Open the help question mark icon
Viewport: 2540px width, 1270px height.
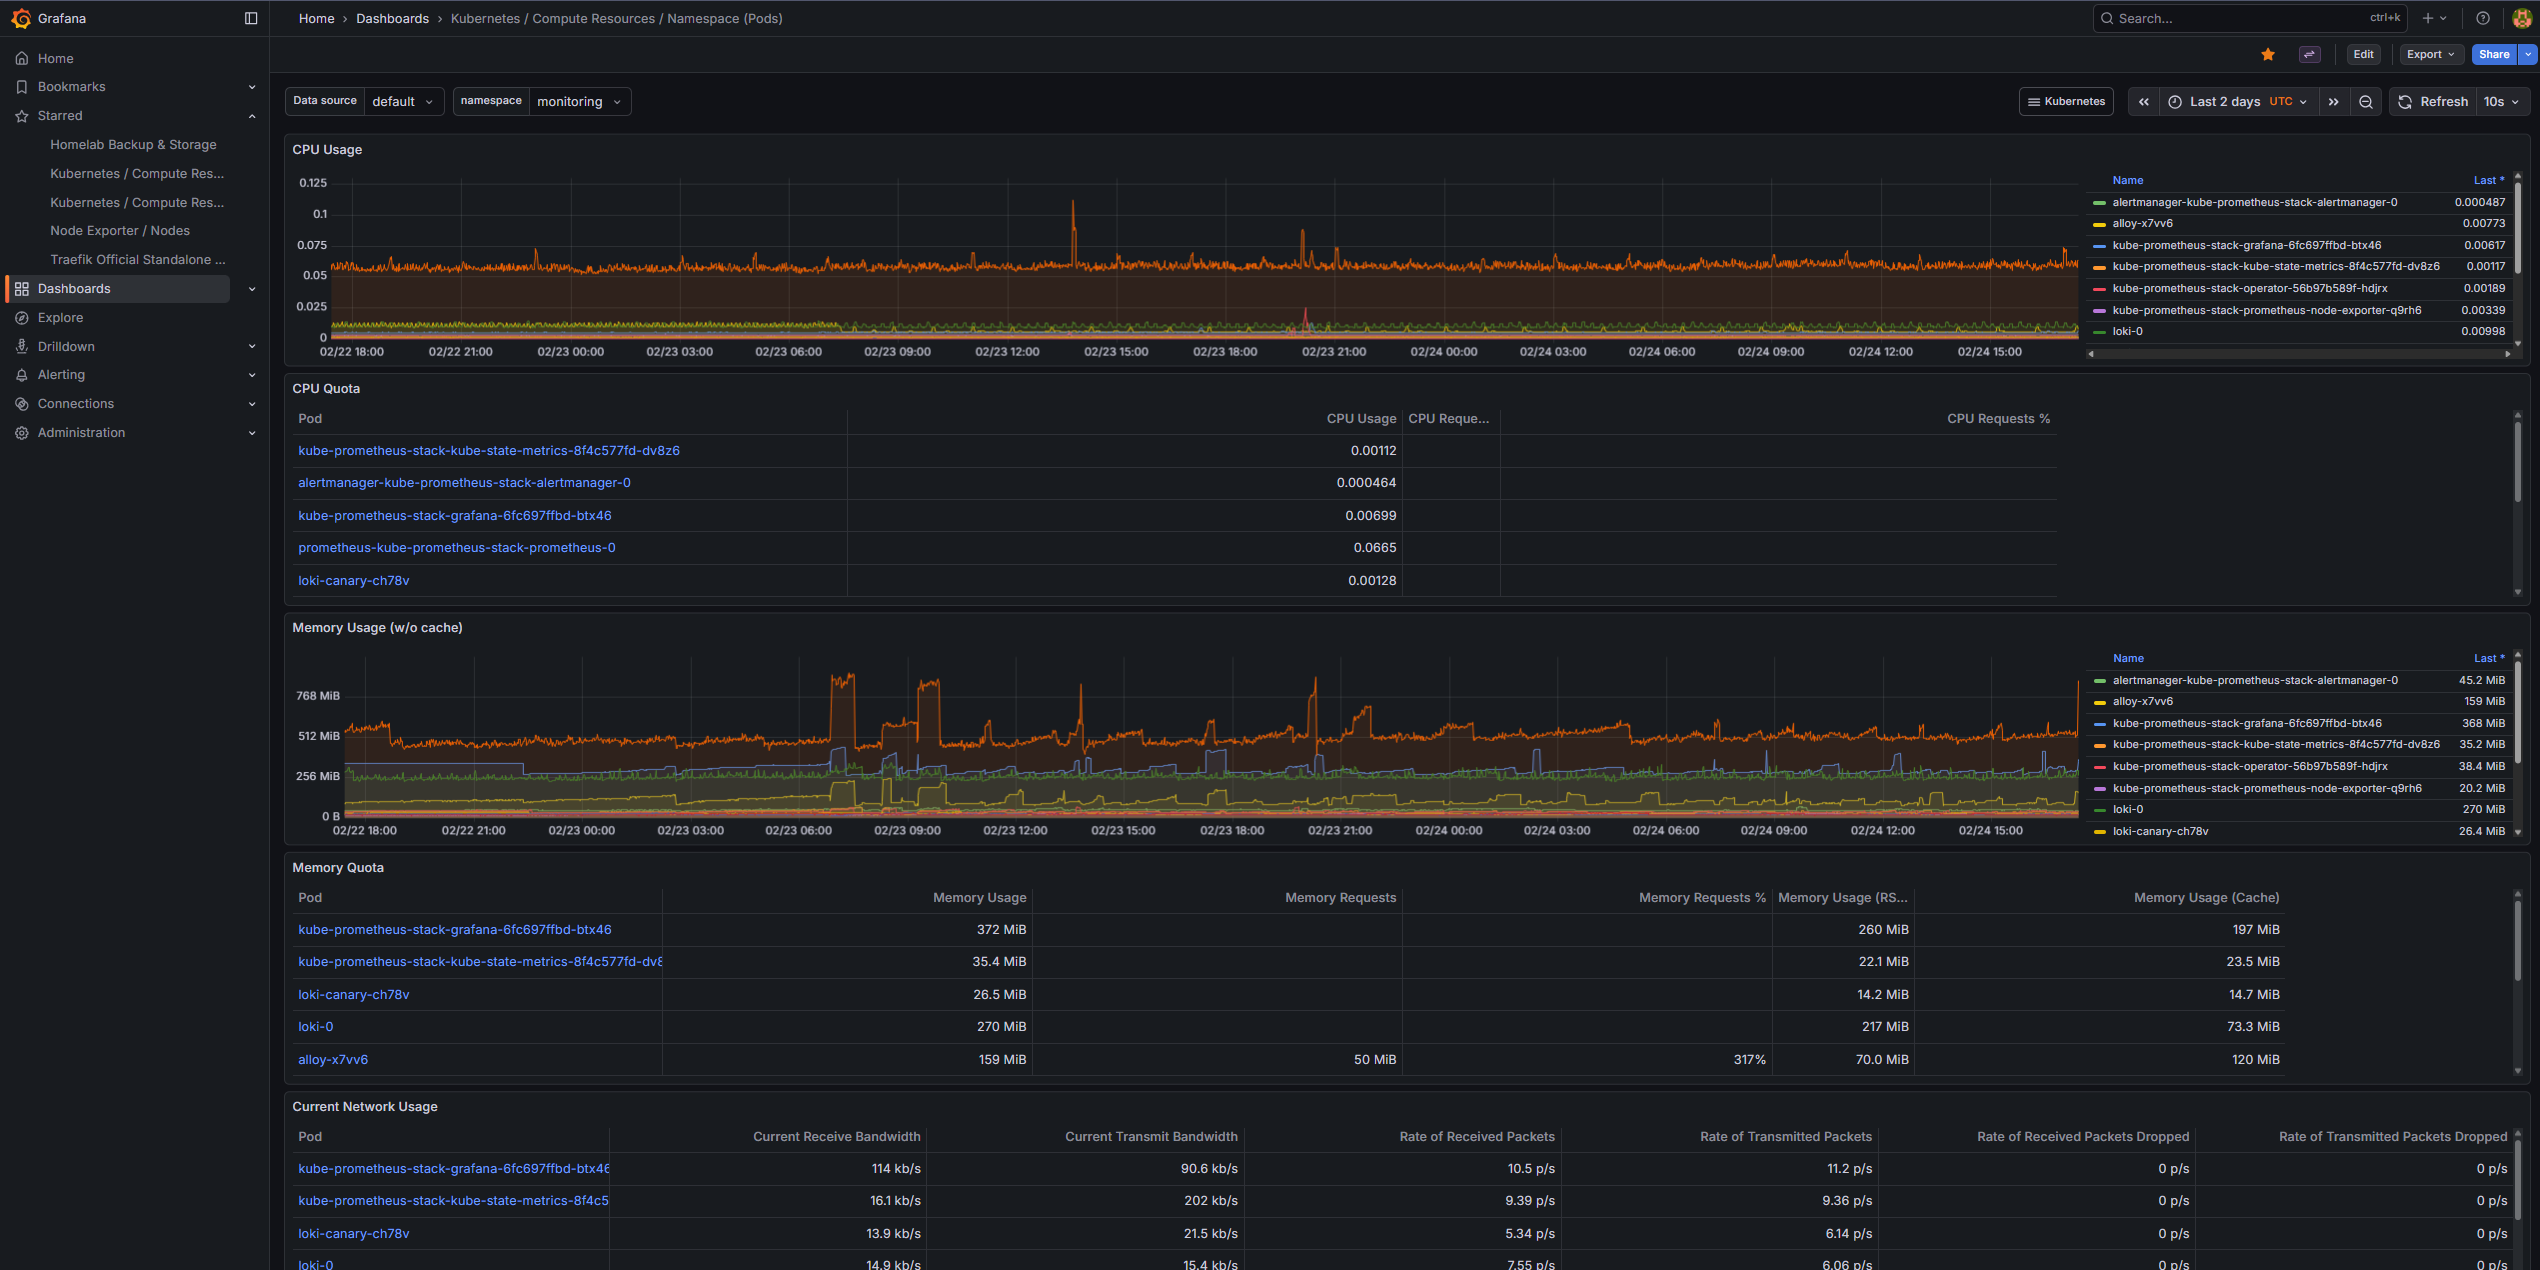point(2481,18)
